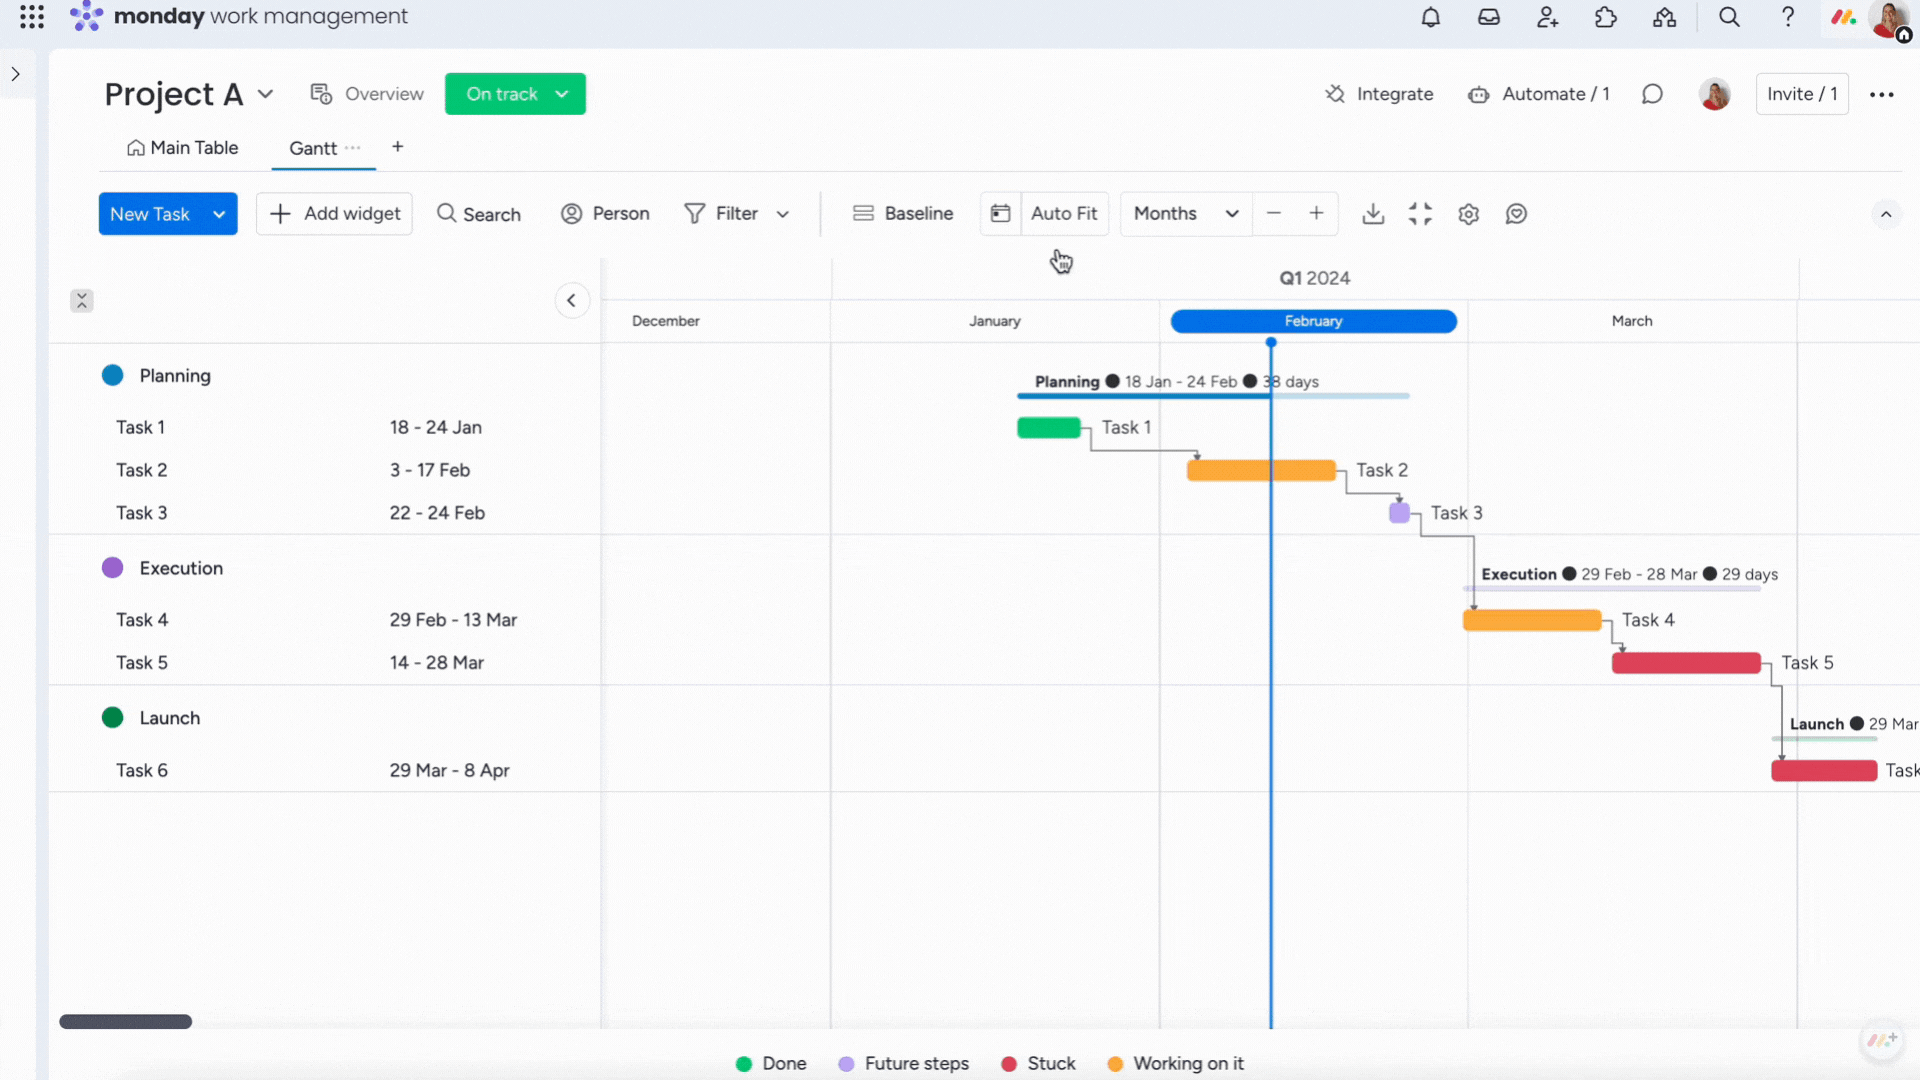Click the red Task 5 Gantt bar

coord(1686,663)
